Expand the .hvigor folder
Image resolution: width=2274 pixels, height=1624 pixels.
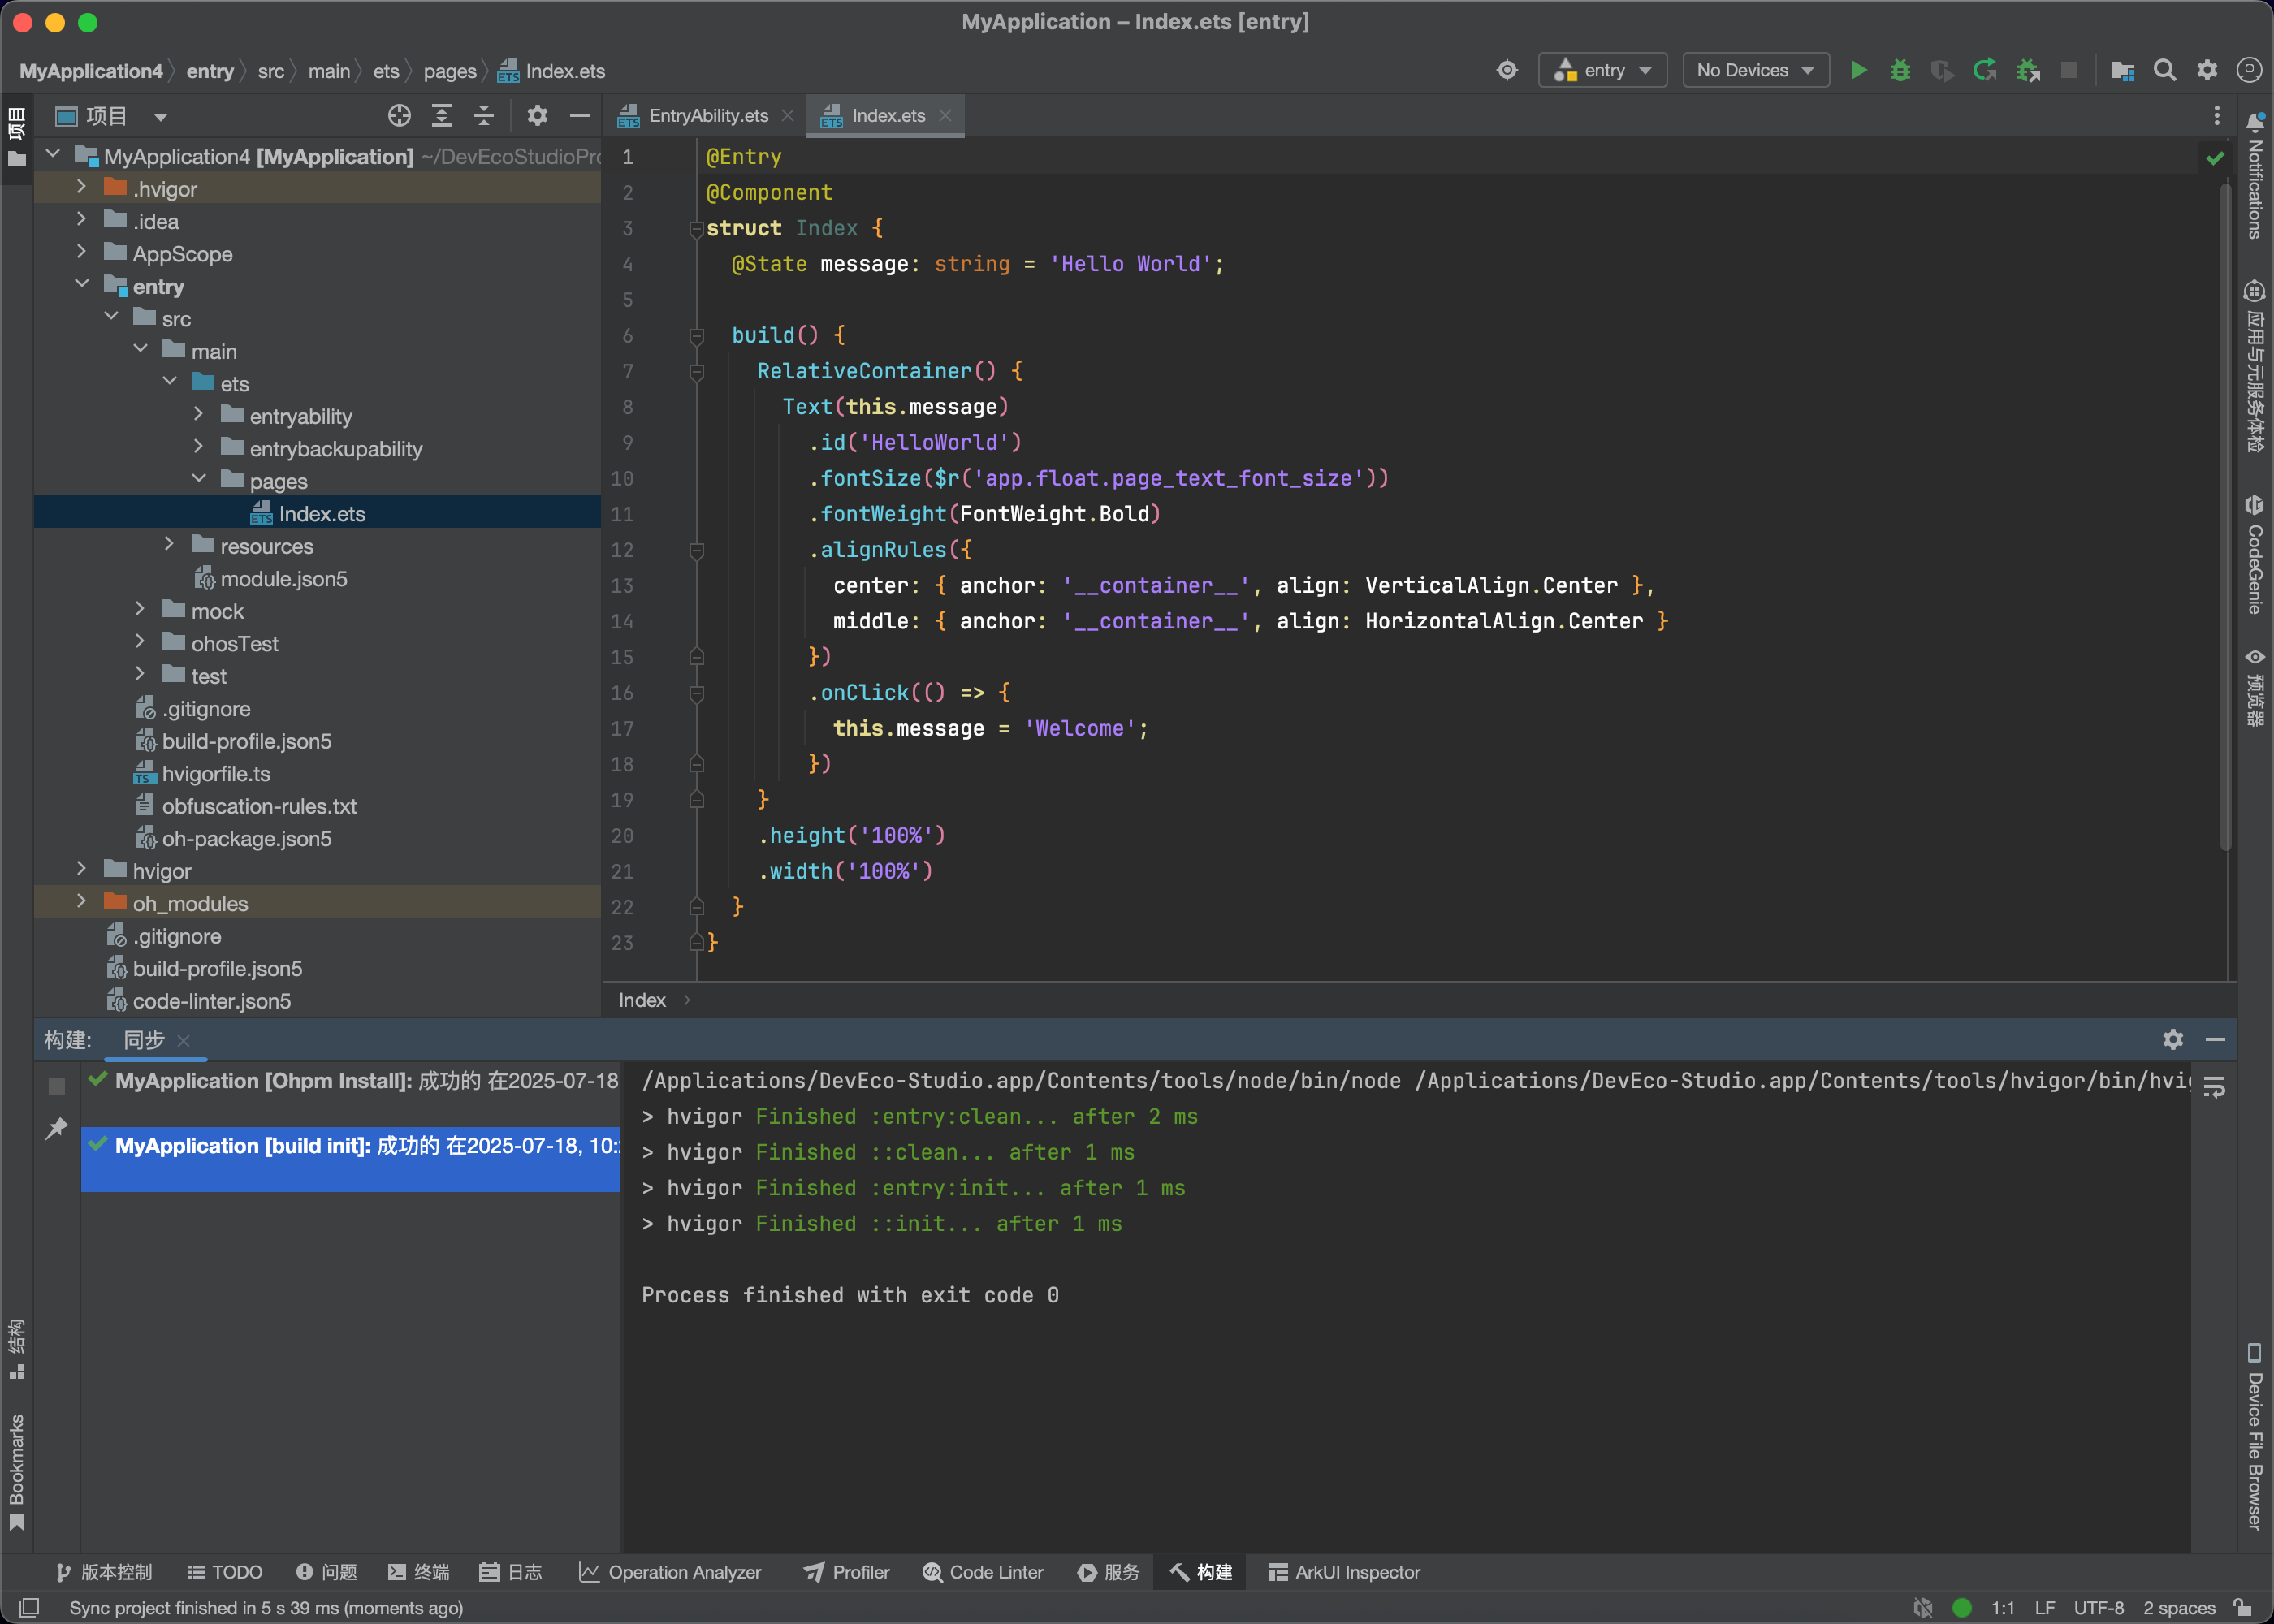(x=82, y=188)
